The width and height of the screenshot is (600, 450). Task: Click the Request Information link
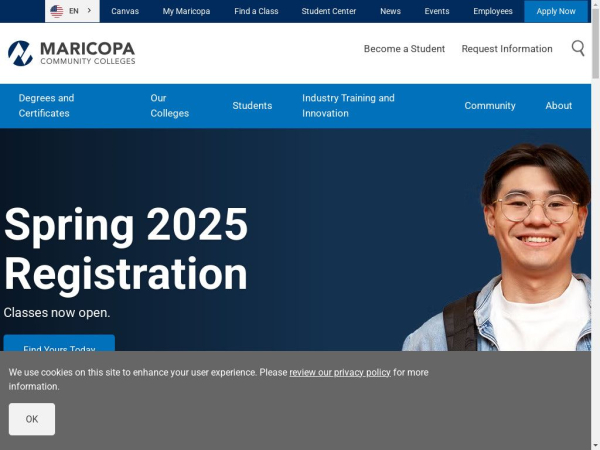[x=507, y=49]
